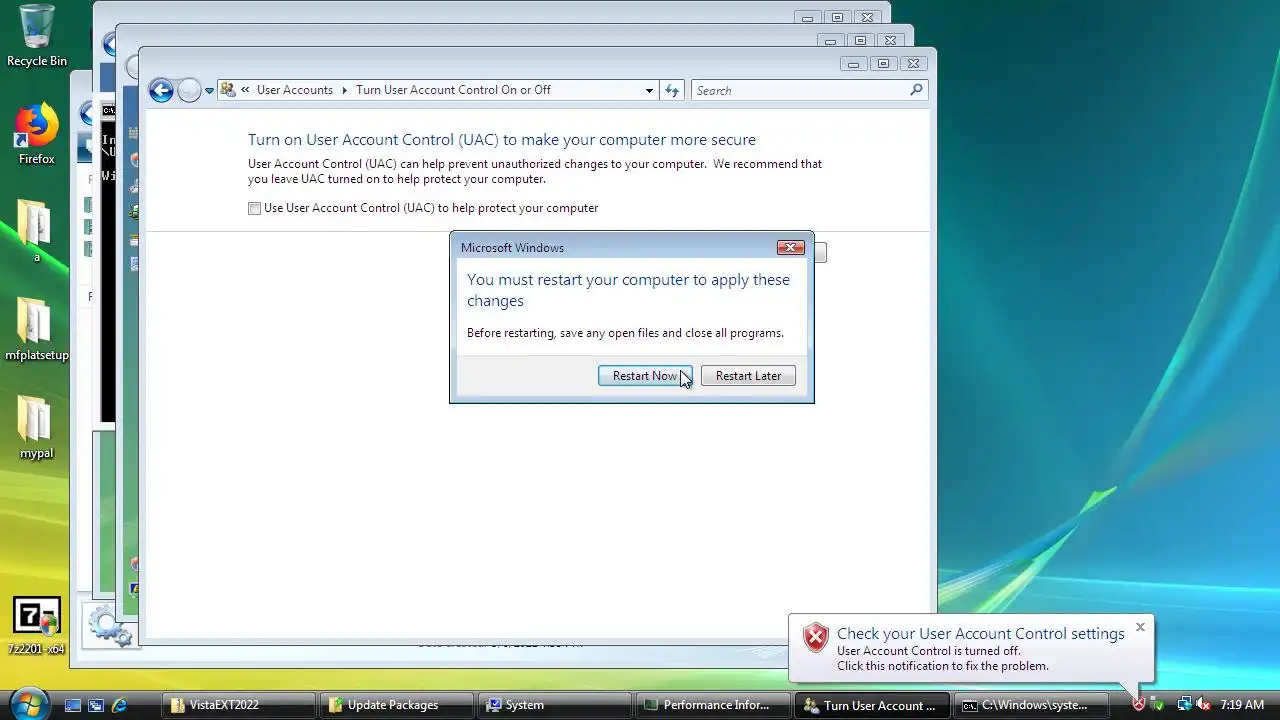Click the muted volume tray icon
This screenshot has width=1280, height=720.
(x=1204, y=705)
